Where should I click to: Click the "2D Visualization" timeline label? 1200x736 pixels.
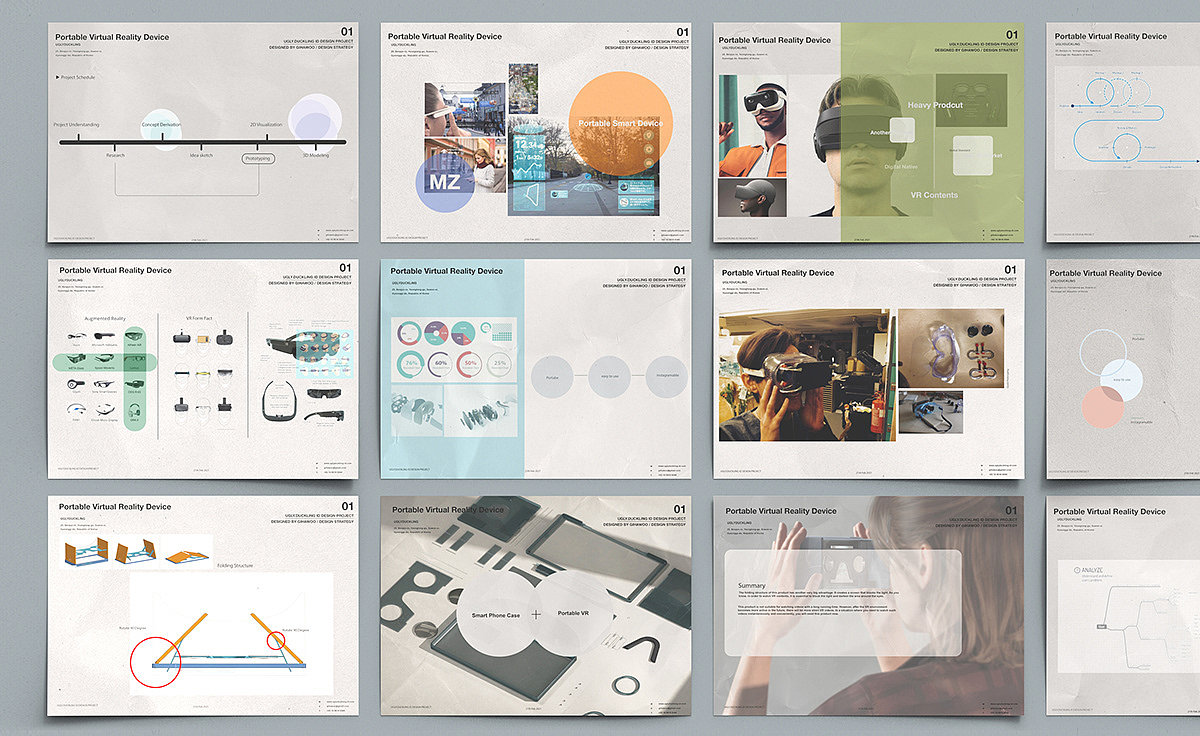pyautogui.click(x=267, y=124)
